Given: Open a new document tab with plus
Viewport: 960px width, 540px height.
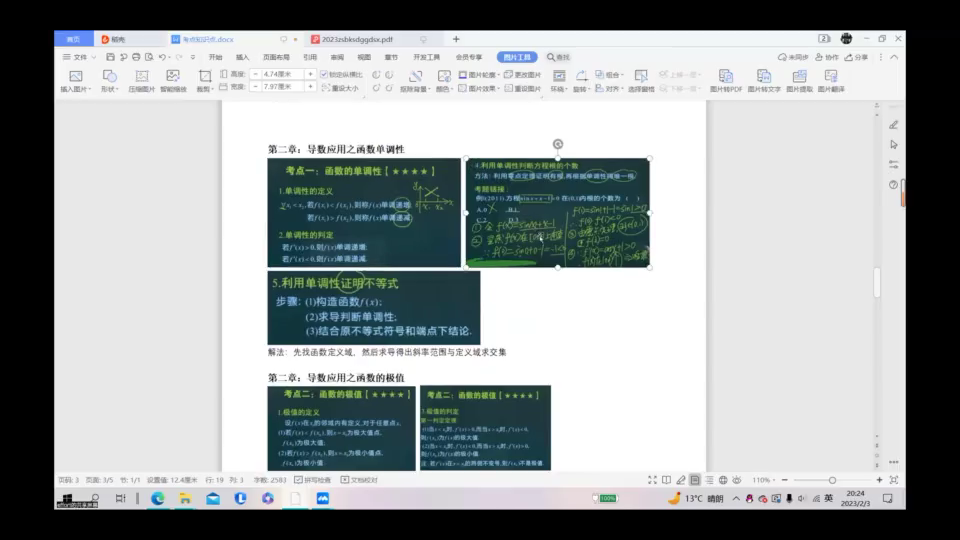Looking at the screenshot, I should tap(456, 39).
